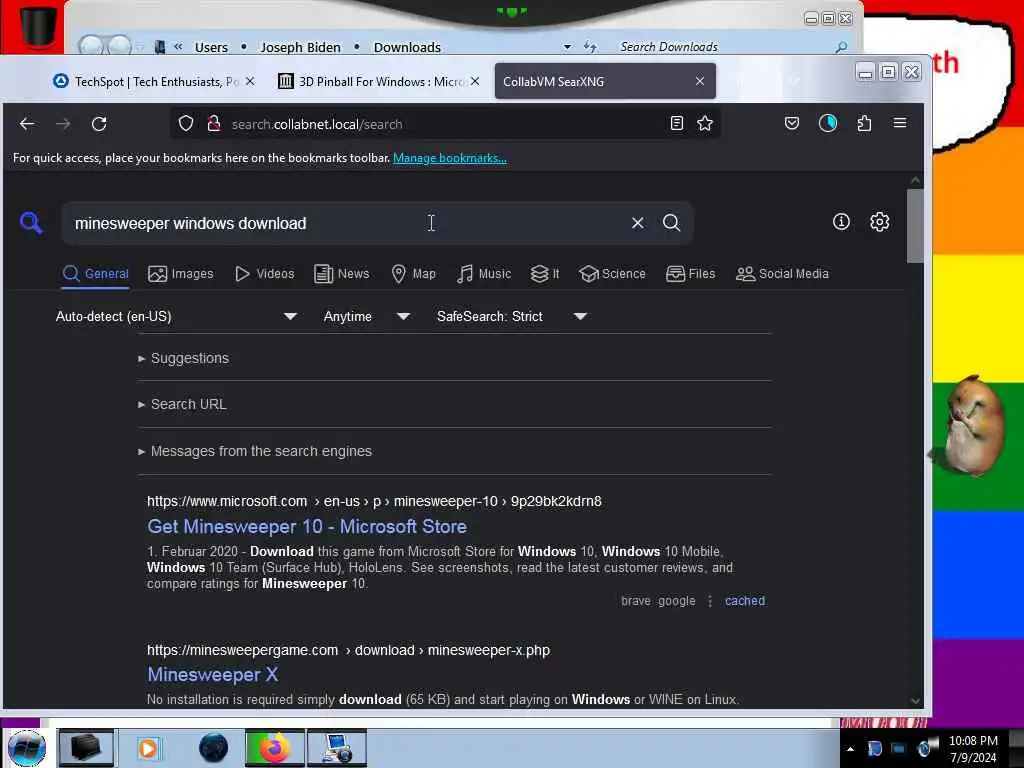This screenshot has height=768, width=1024.
Task: Select the Map search category
Action: (413, 274)
